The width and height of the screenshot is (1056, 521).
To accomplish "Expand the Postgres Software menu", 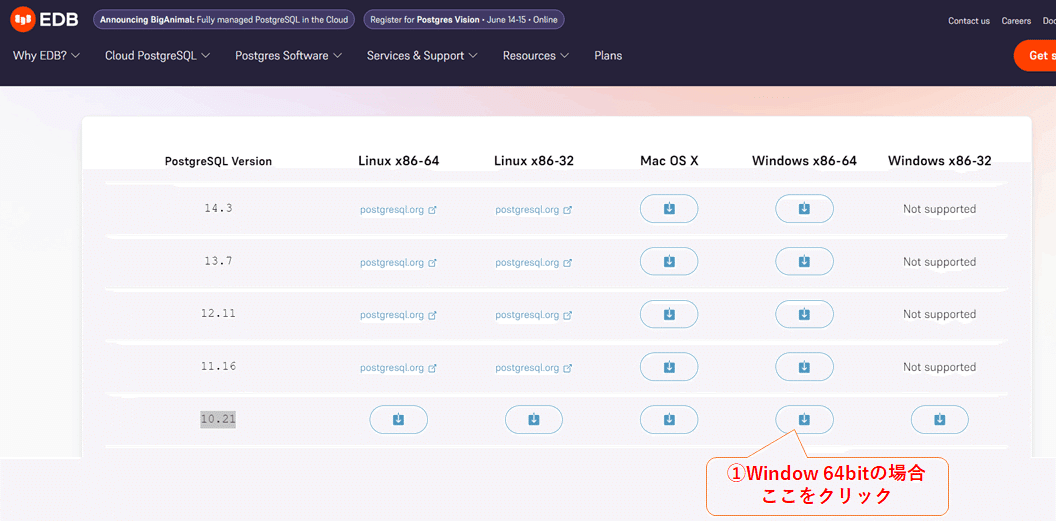I will 288,56.
